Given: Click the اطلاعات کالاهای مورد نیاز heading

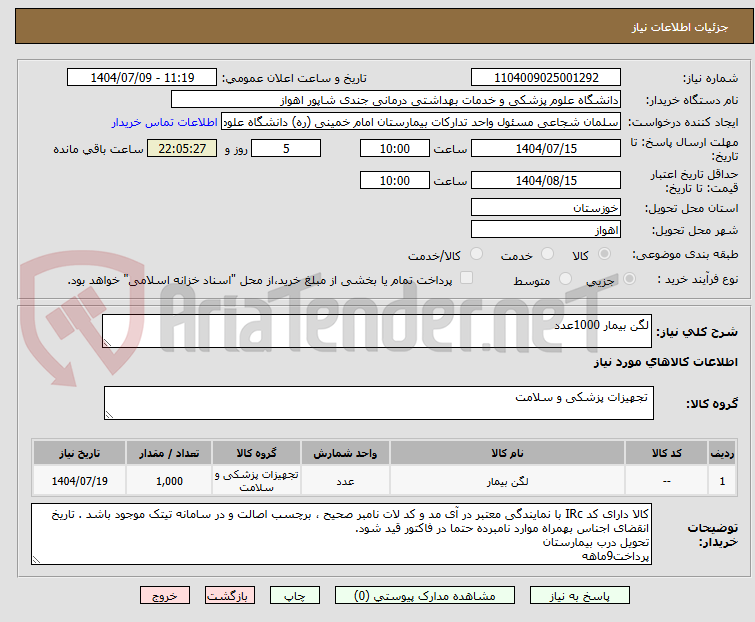Looking at the screenshot, I should (665, 362).
